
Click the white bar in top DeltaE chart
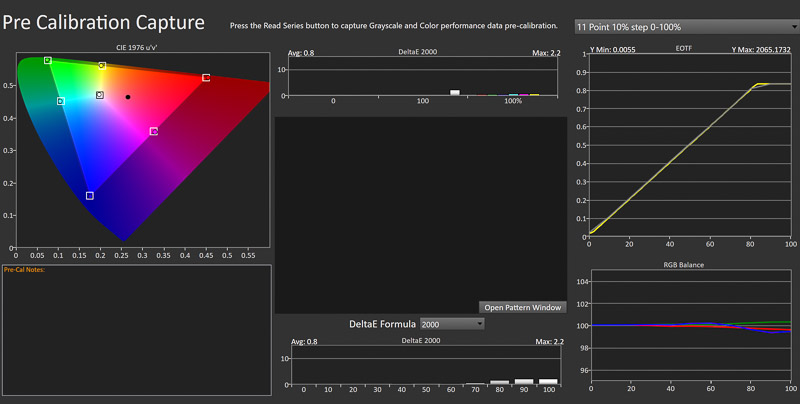coord(455,92)
